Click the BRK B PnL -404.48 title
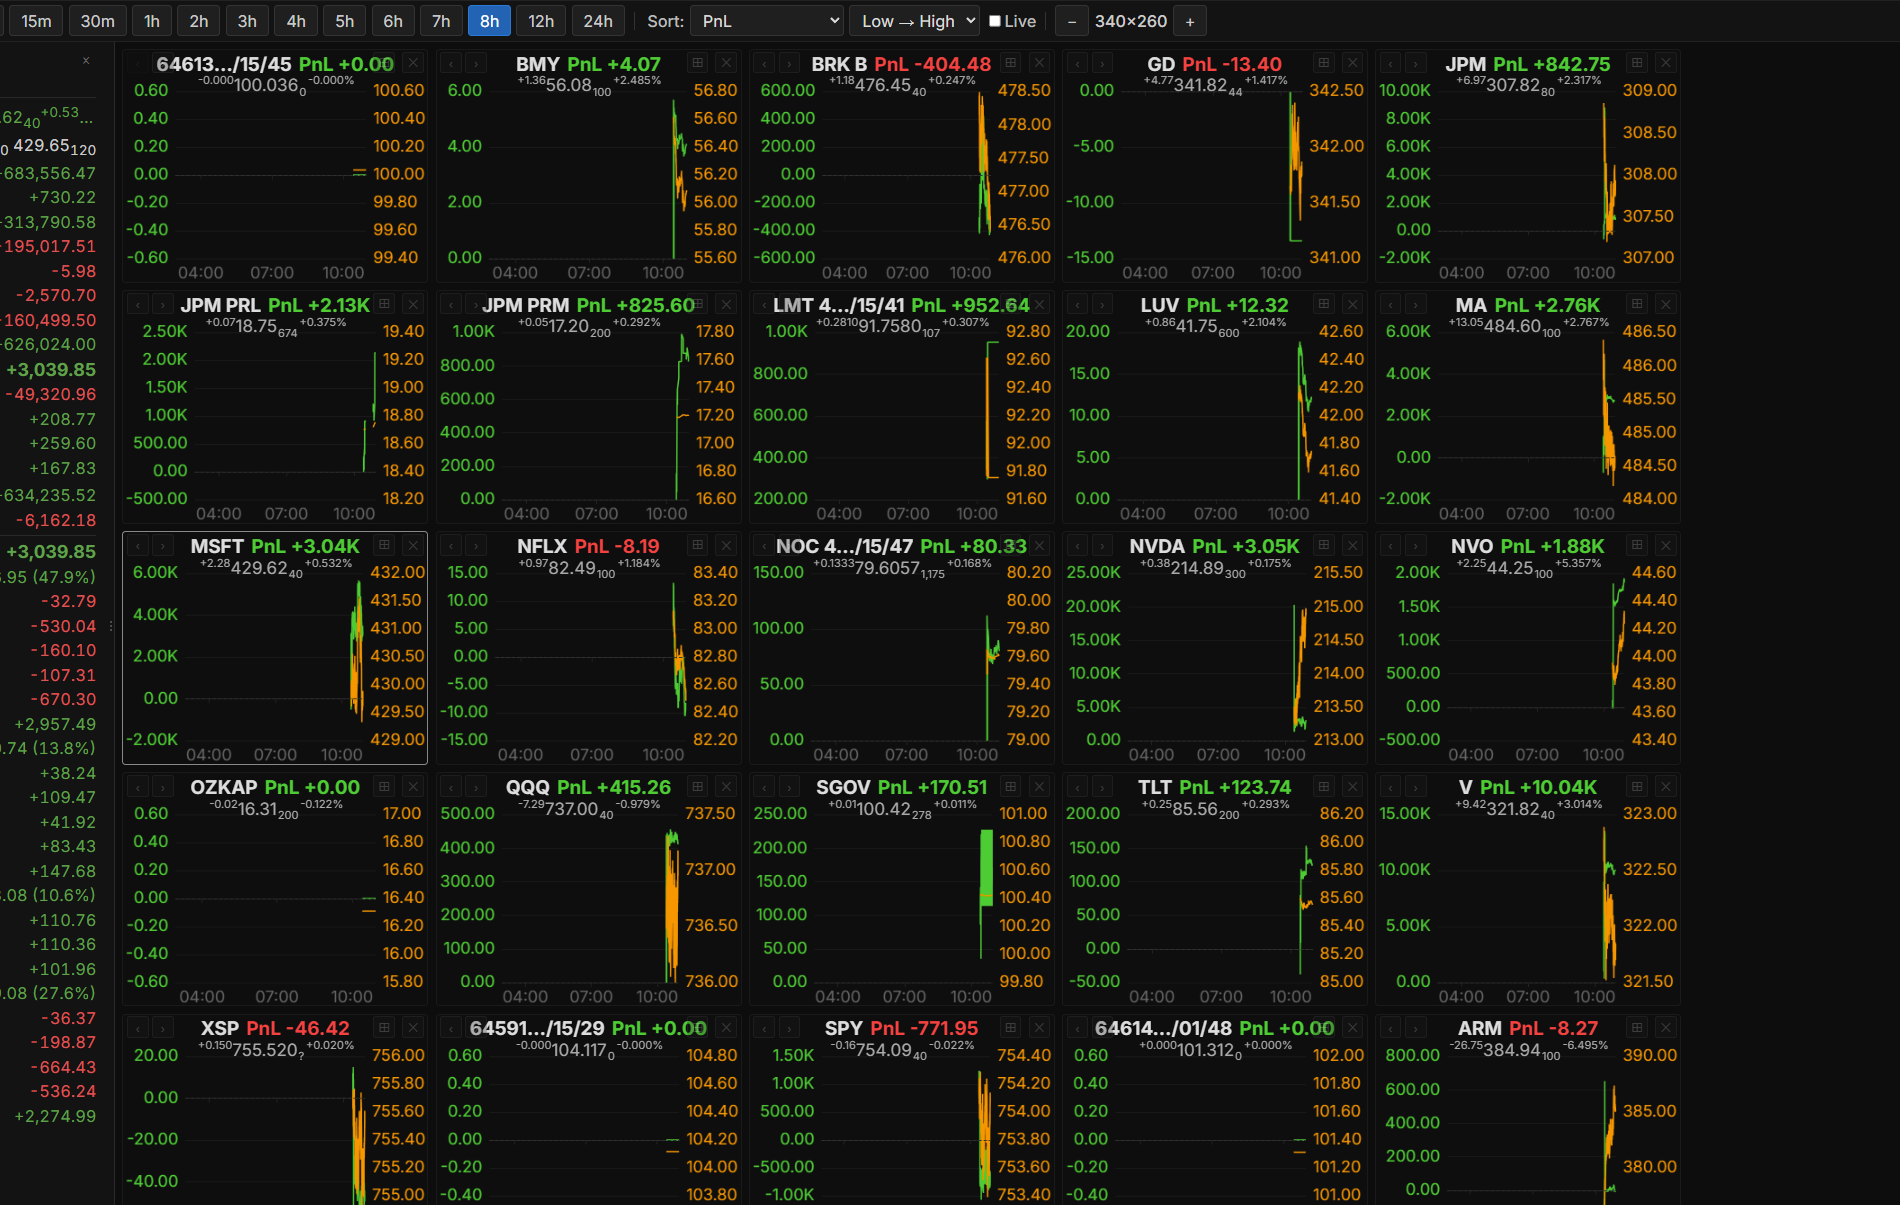 901,64
